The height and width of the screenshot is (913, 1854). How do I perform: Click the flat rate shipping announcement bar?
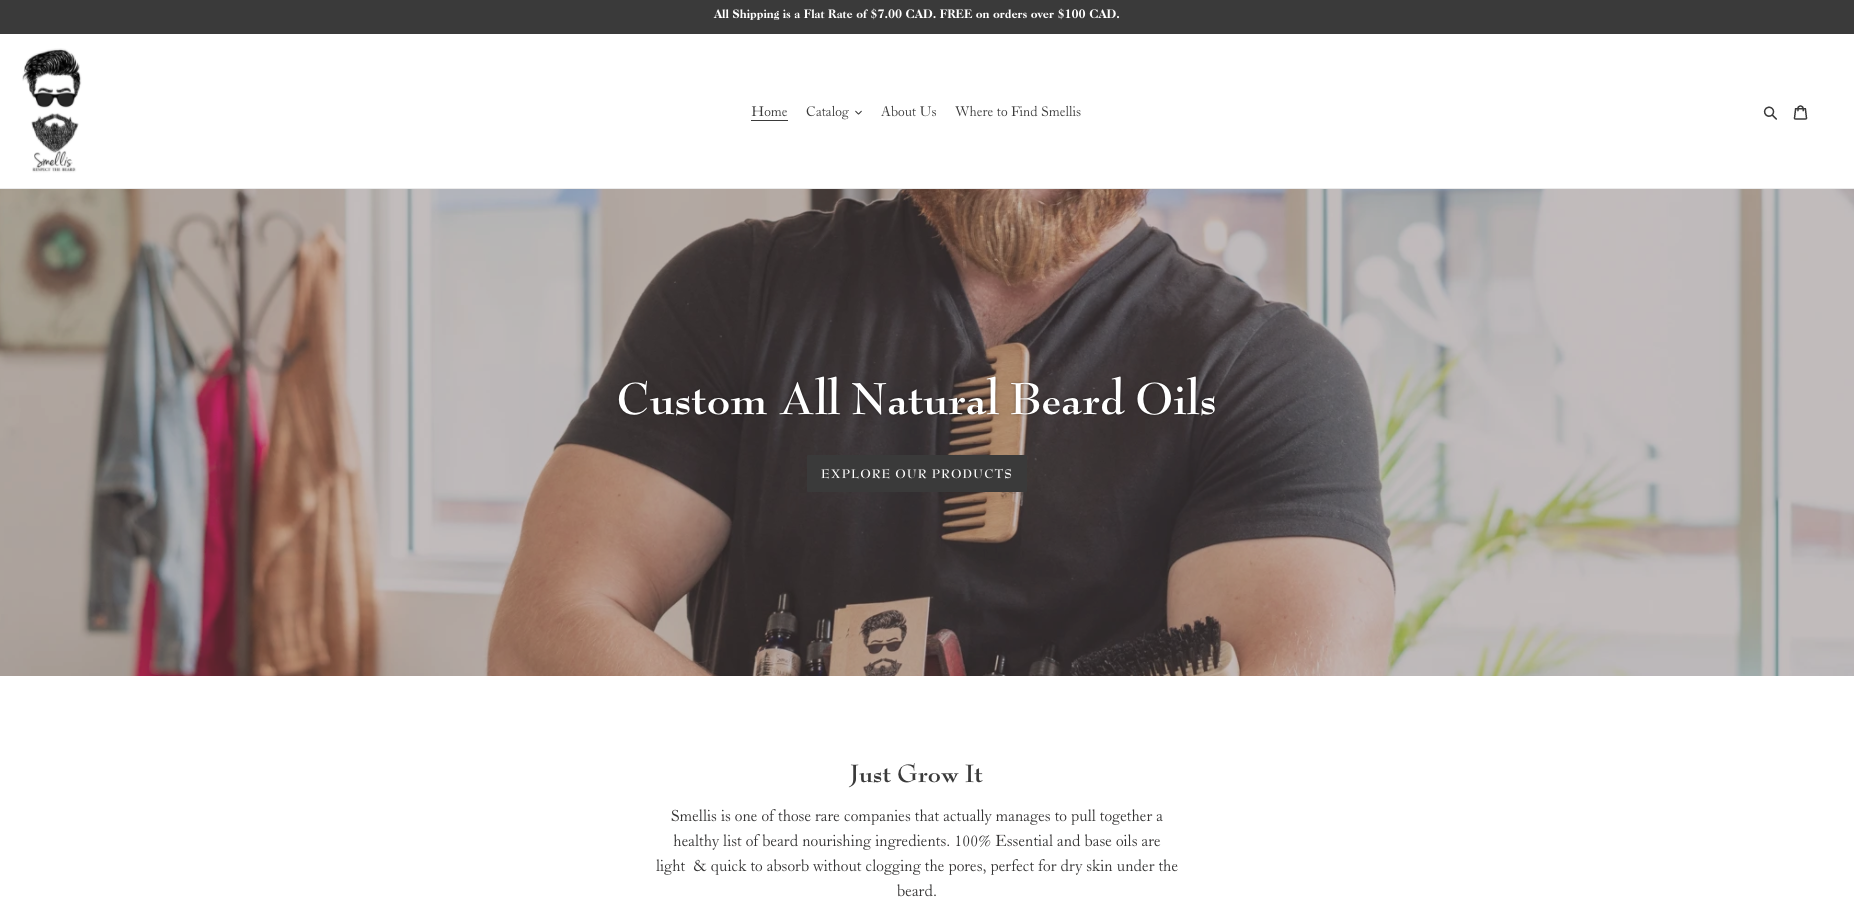tap(927, 16)
